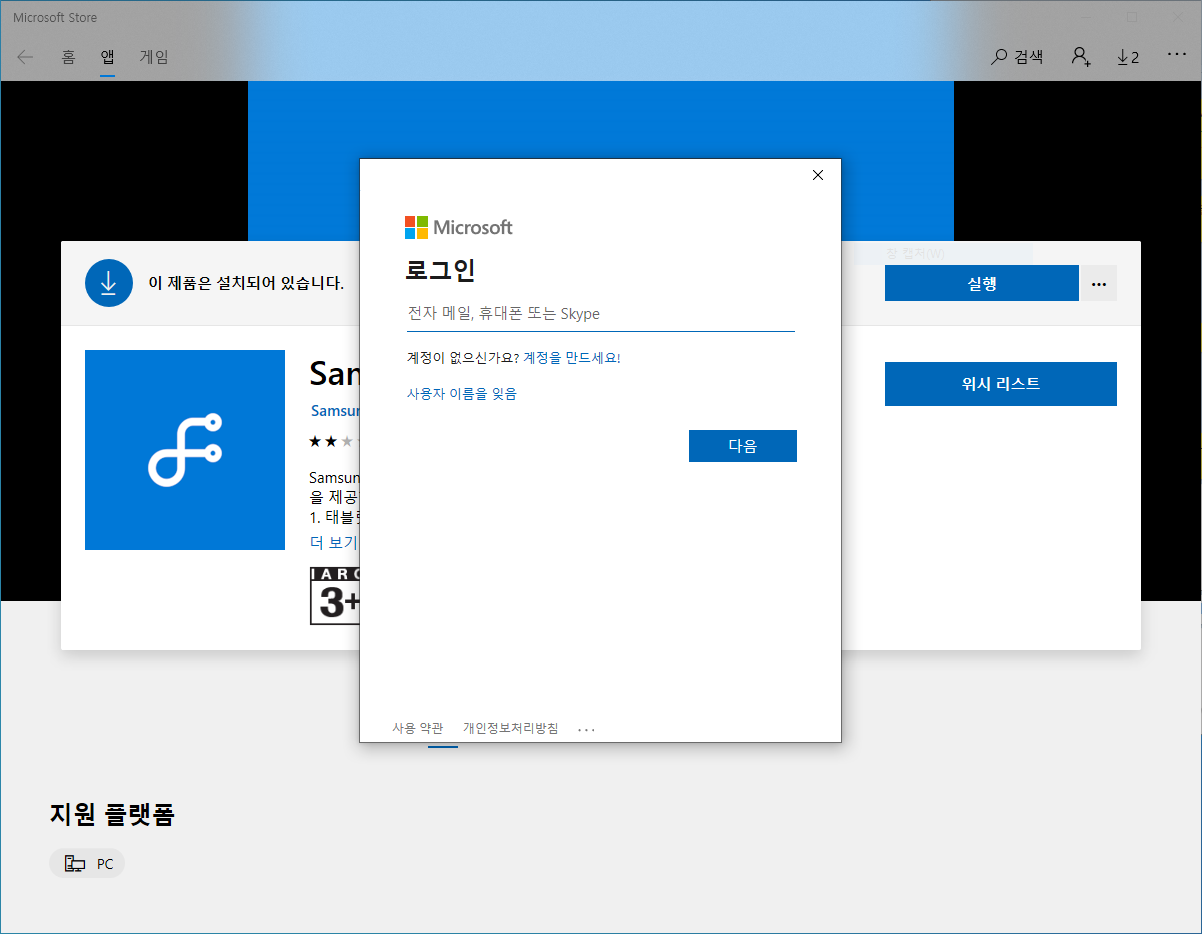Viewport: 1202px width, 934px height.
Task: Click the Microsoft logo in login dialog
Action: click(458, 227)
